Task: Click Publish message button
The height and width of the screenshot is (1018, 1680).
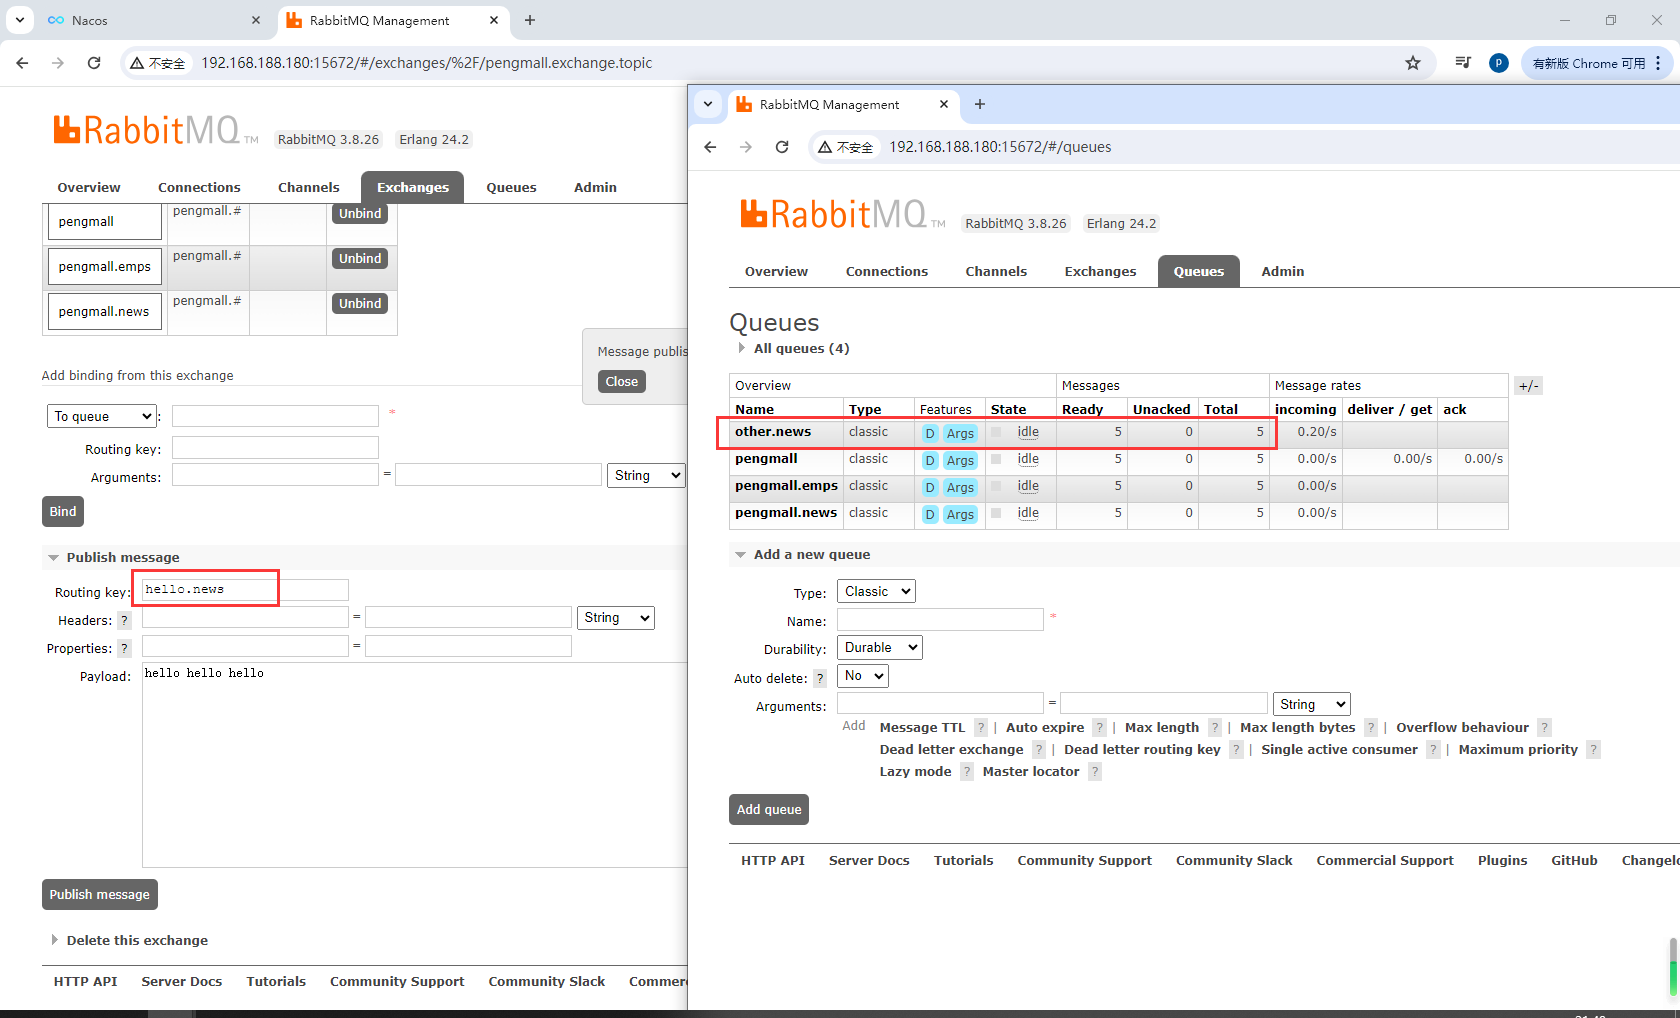Action: tap(100, 894)
